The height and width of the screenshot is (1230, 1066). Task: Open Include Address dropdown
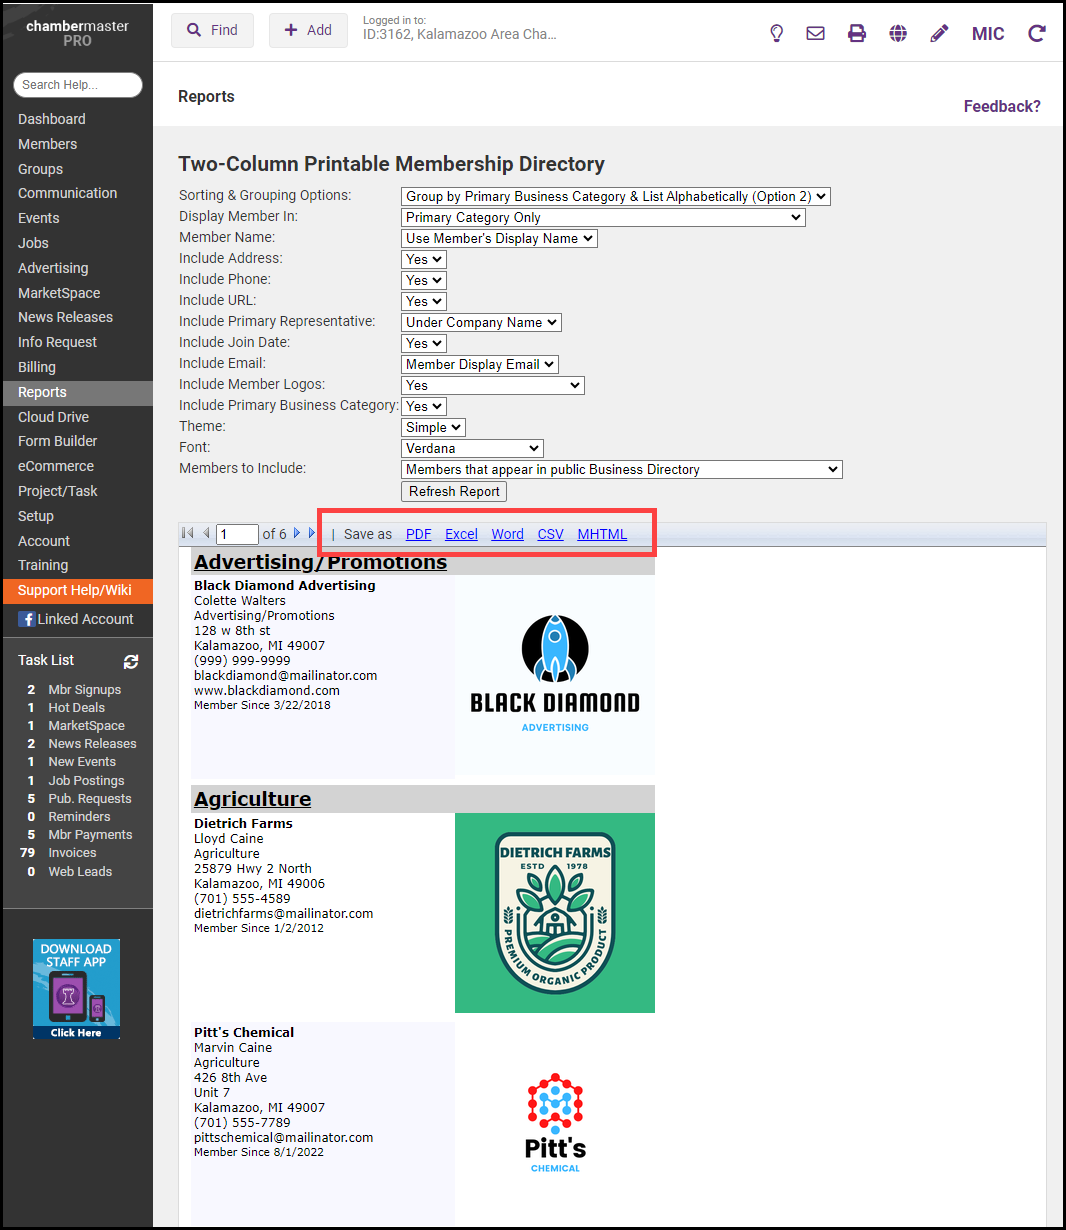[423, 259]
